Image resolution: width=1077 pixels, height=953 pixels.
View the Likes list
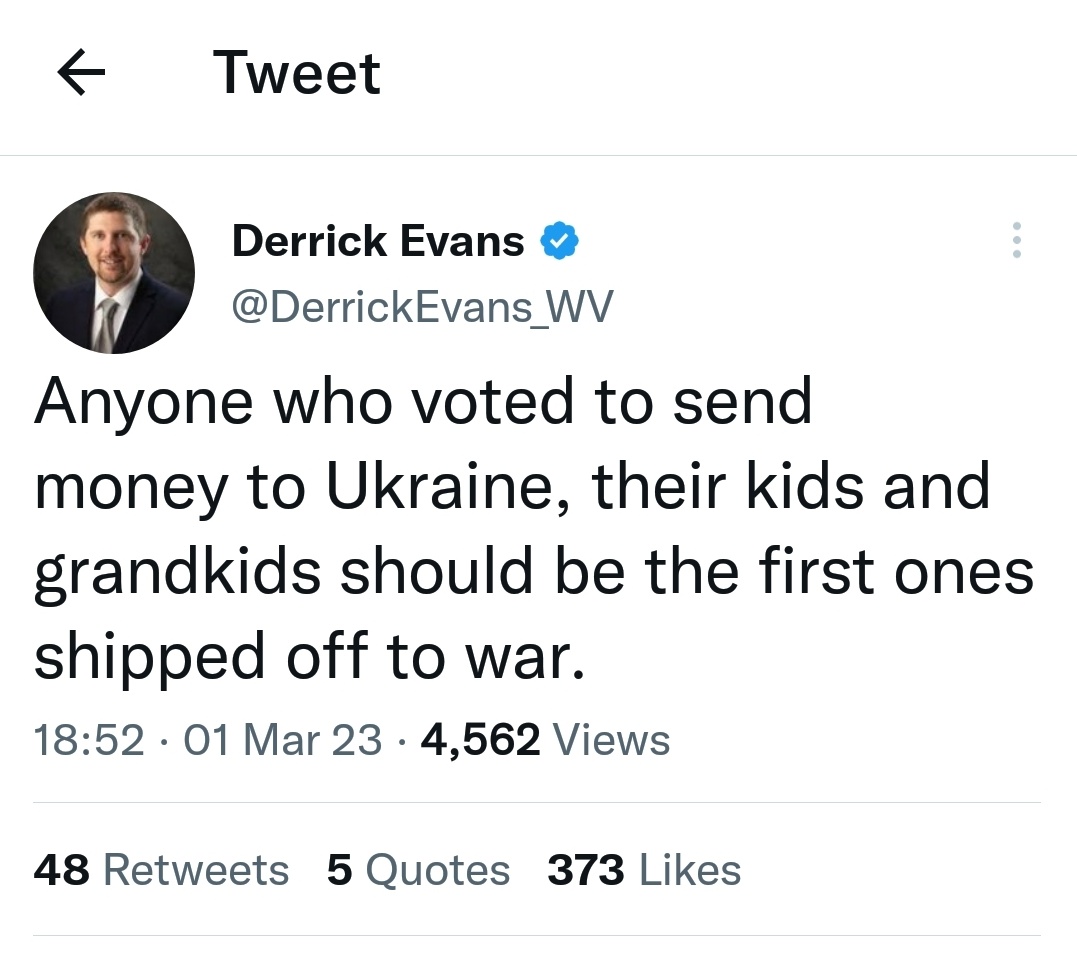[644, 869]
